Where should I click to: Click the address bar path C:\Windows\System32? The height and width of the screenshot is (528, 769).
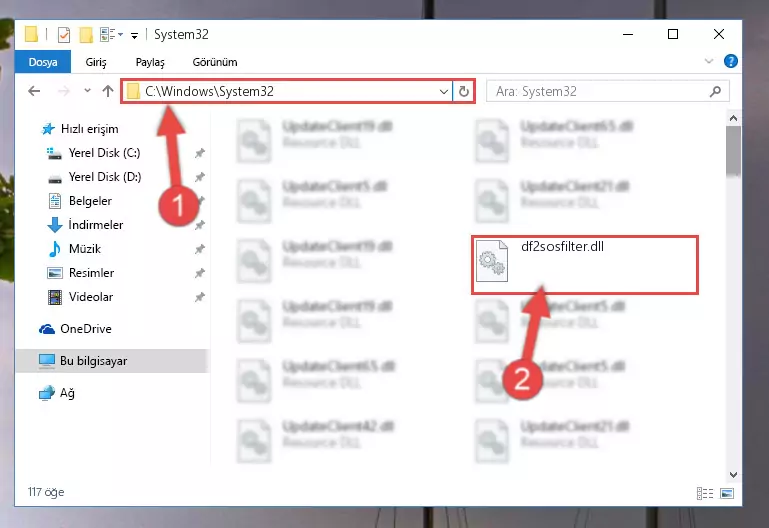pos(209,91)
